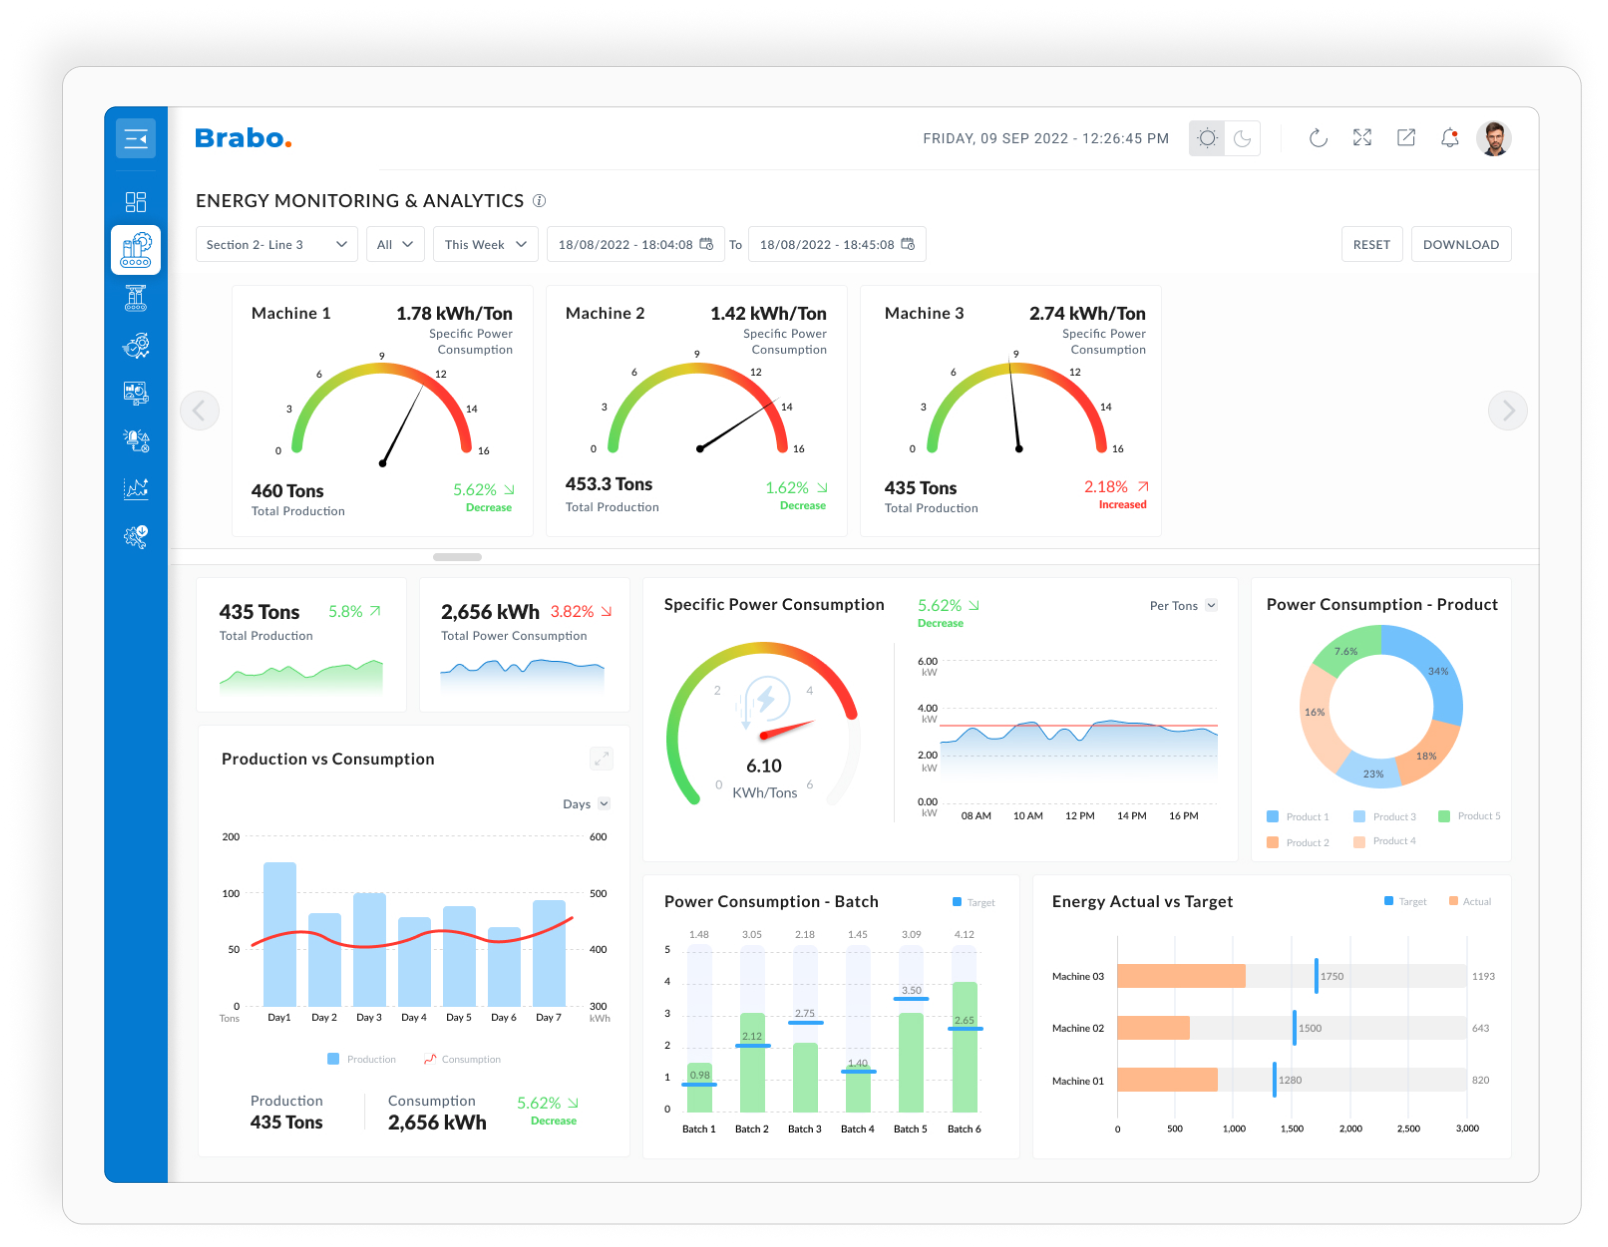Open the alarm alerts sidebar menu item

[136, 441]
